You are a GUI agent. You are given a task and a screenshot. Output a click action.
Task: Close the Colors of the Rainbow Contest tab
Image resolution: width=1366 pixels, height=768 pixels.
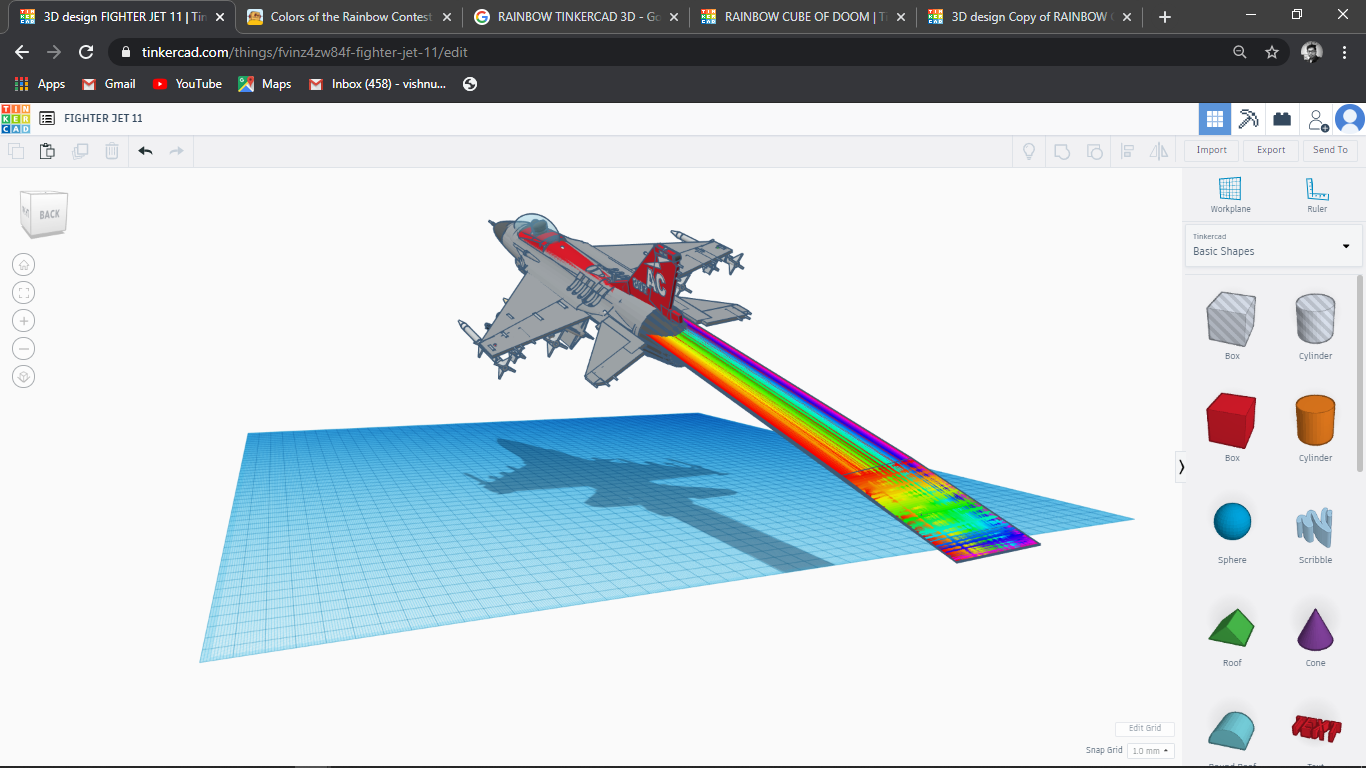[446, 17]
